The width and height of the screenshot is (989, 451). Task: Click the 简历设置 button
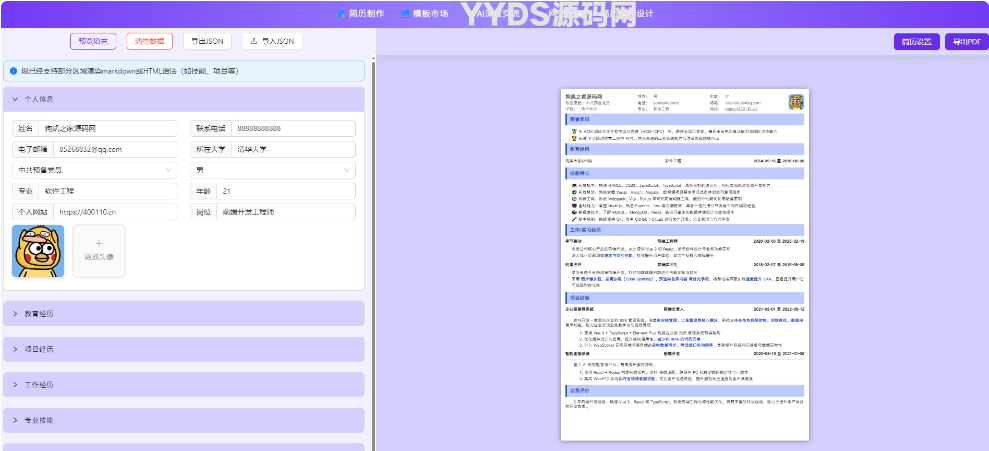[x=916, y=42]
